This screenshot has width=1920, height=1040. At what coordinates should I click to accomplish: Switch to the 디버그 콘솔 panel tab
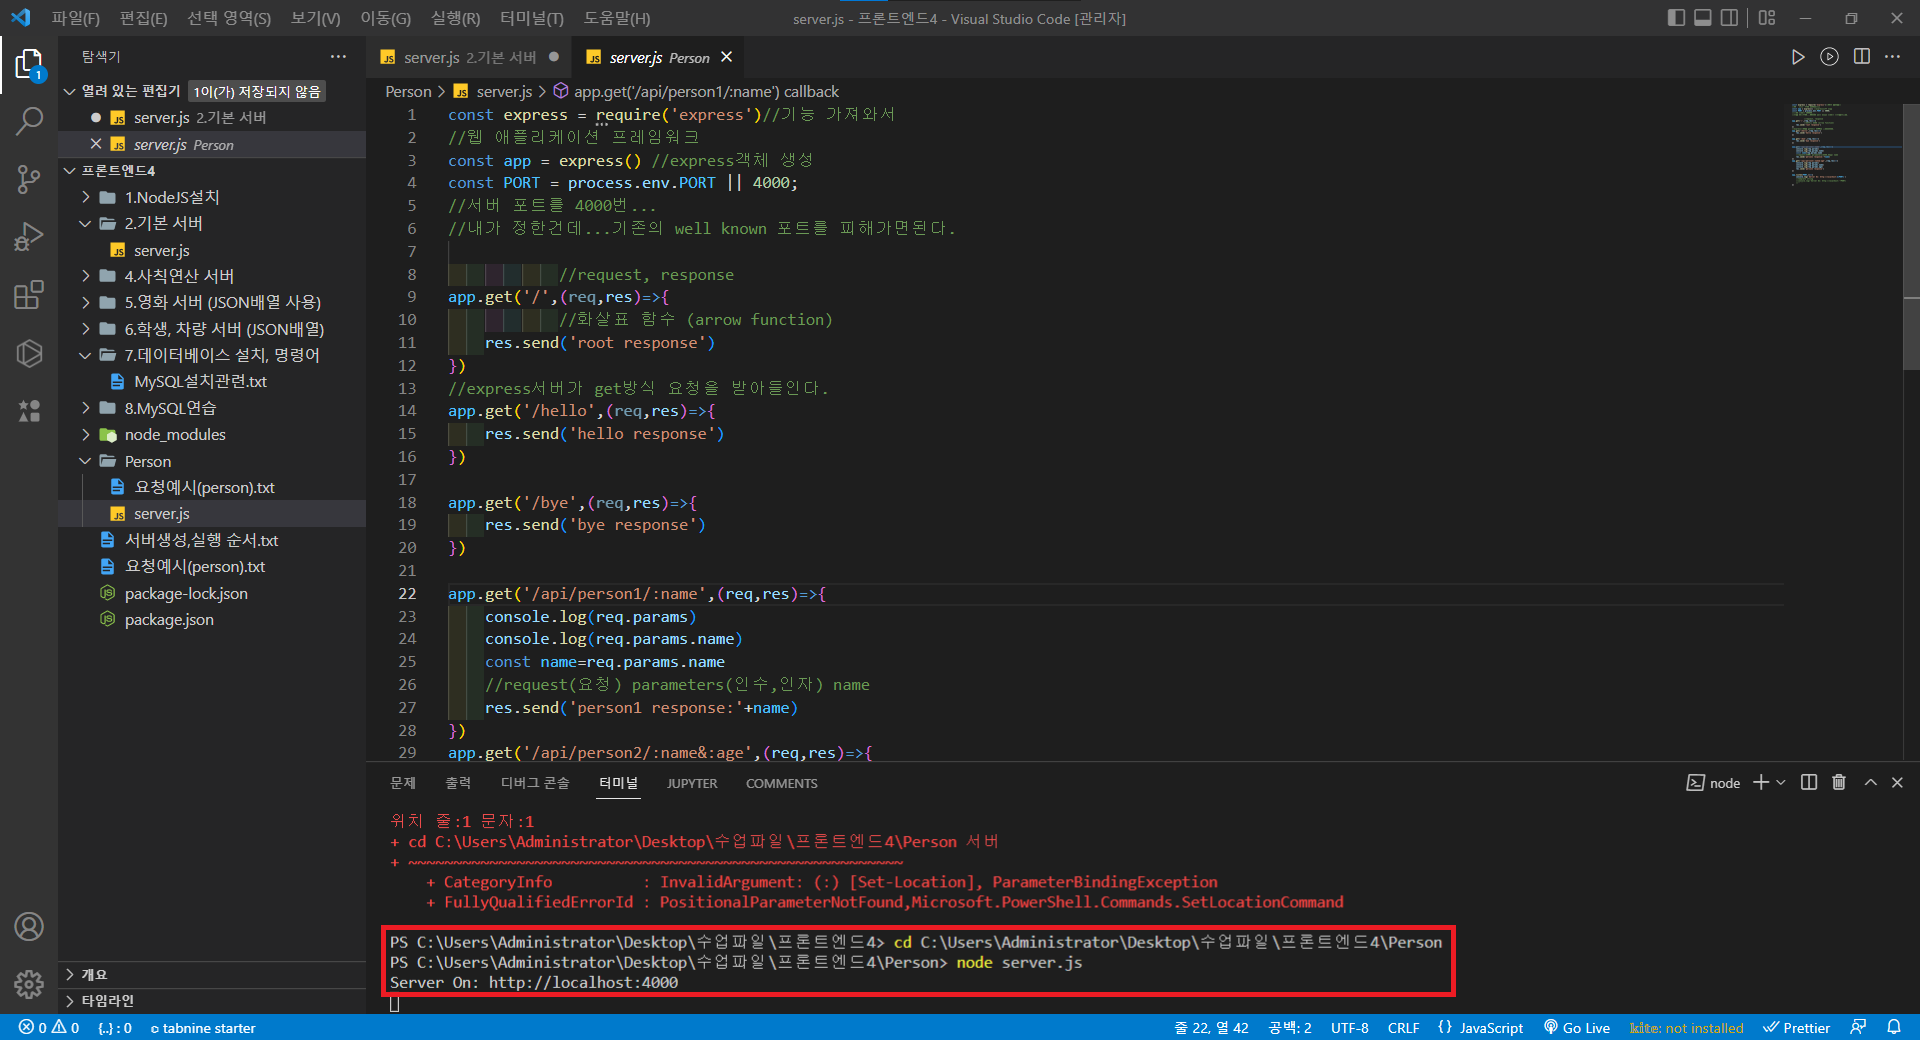535,783
